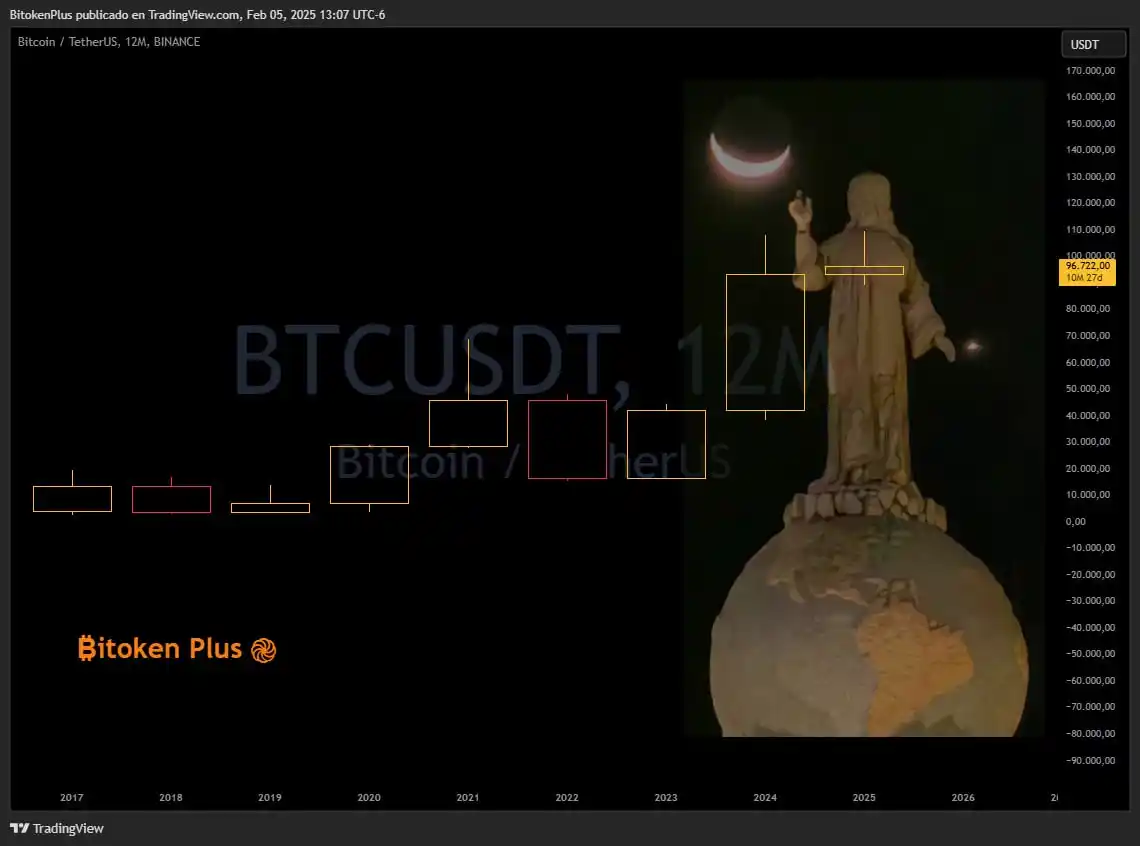Image resolution: width=1140 pixels, height=846 pixels.
Task: Click the statue's raised hand
Action: click(800, 209)
